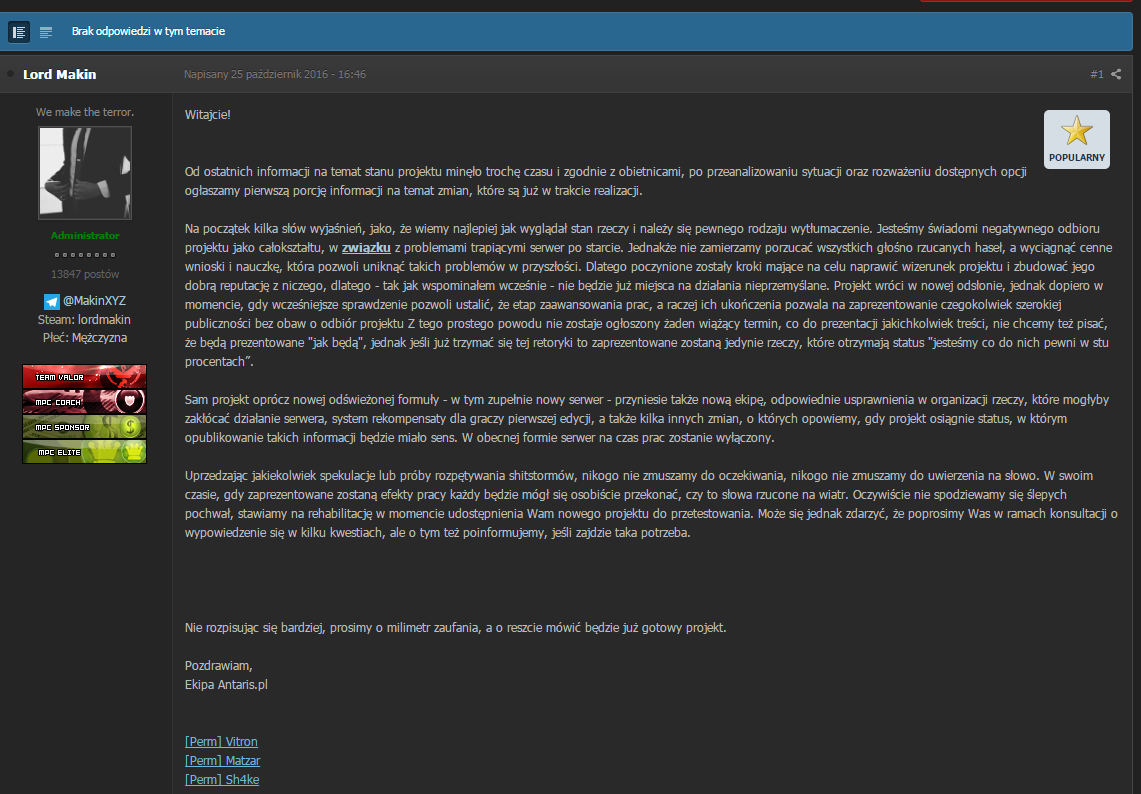Click the share icon next to #1
The image size is (1141, 794).
coord(1116,74)
